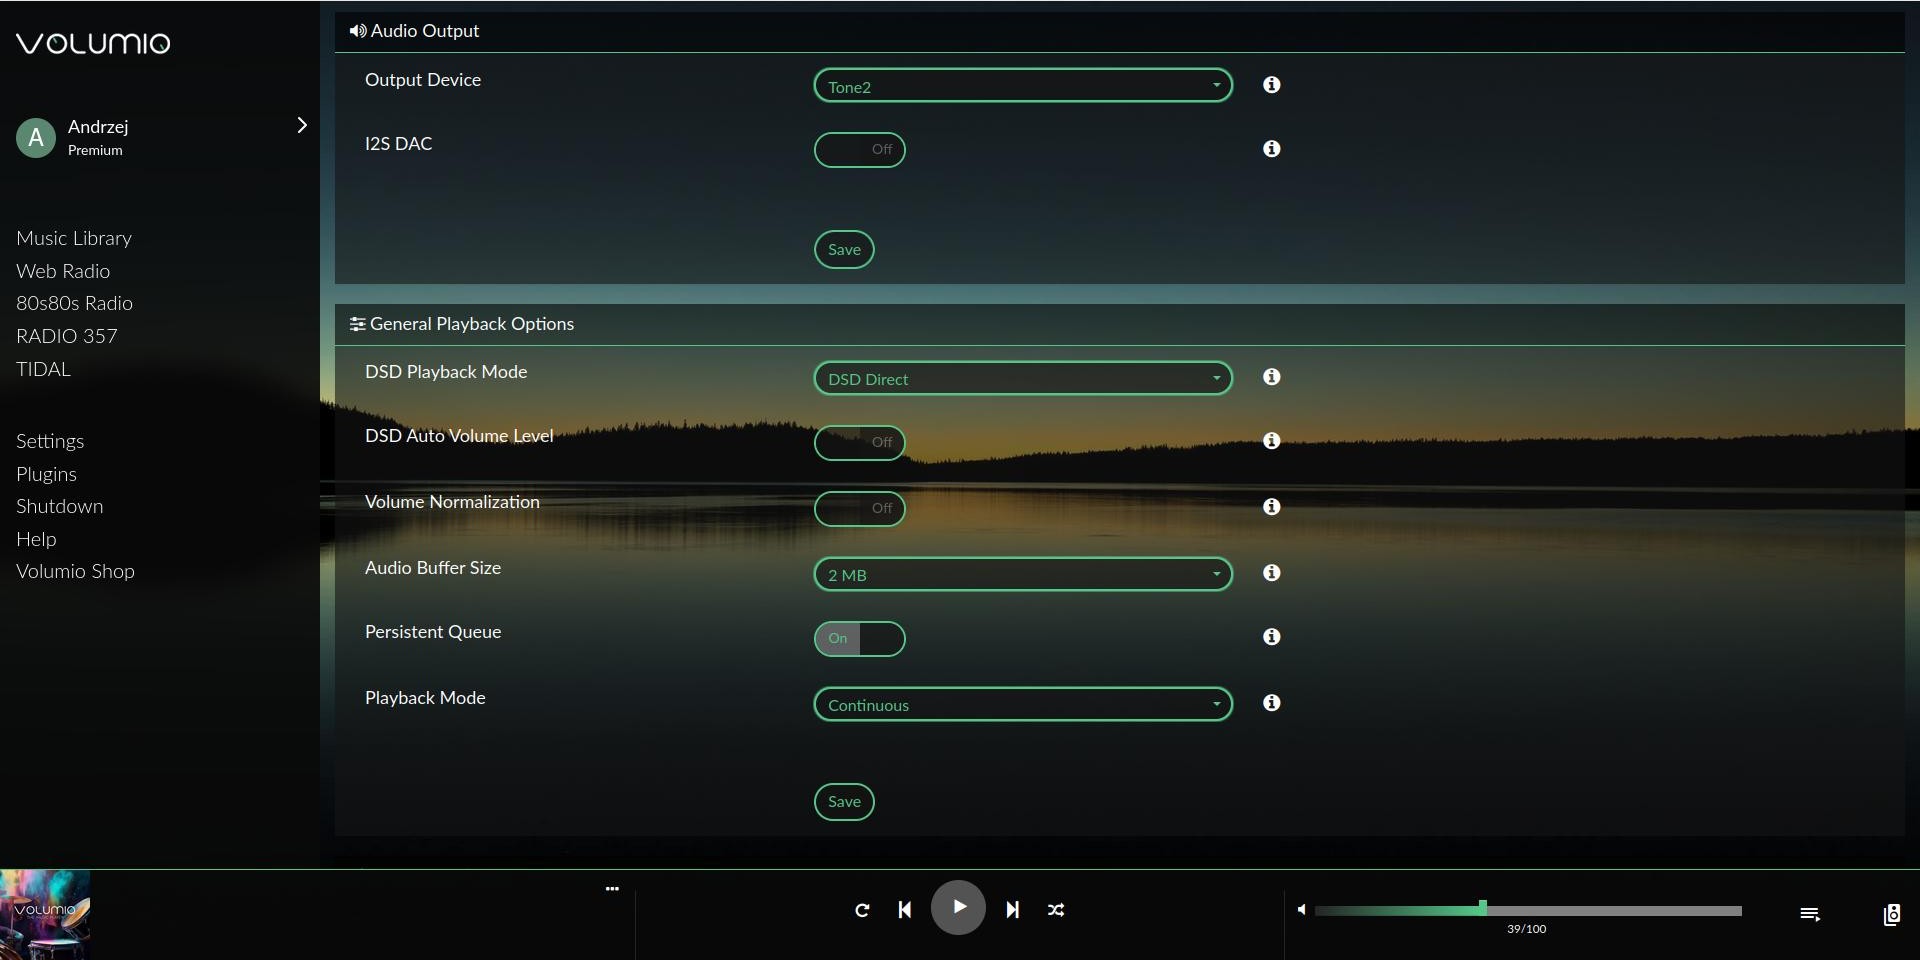
Task: Expand the DSD Playback Mode dropdown
Action: pyautogui.click(x=1022, y=379)
